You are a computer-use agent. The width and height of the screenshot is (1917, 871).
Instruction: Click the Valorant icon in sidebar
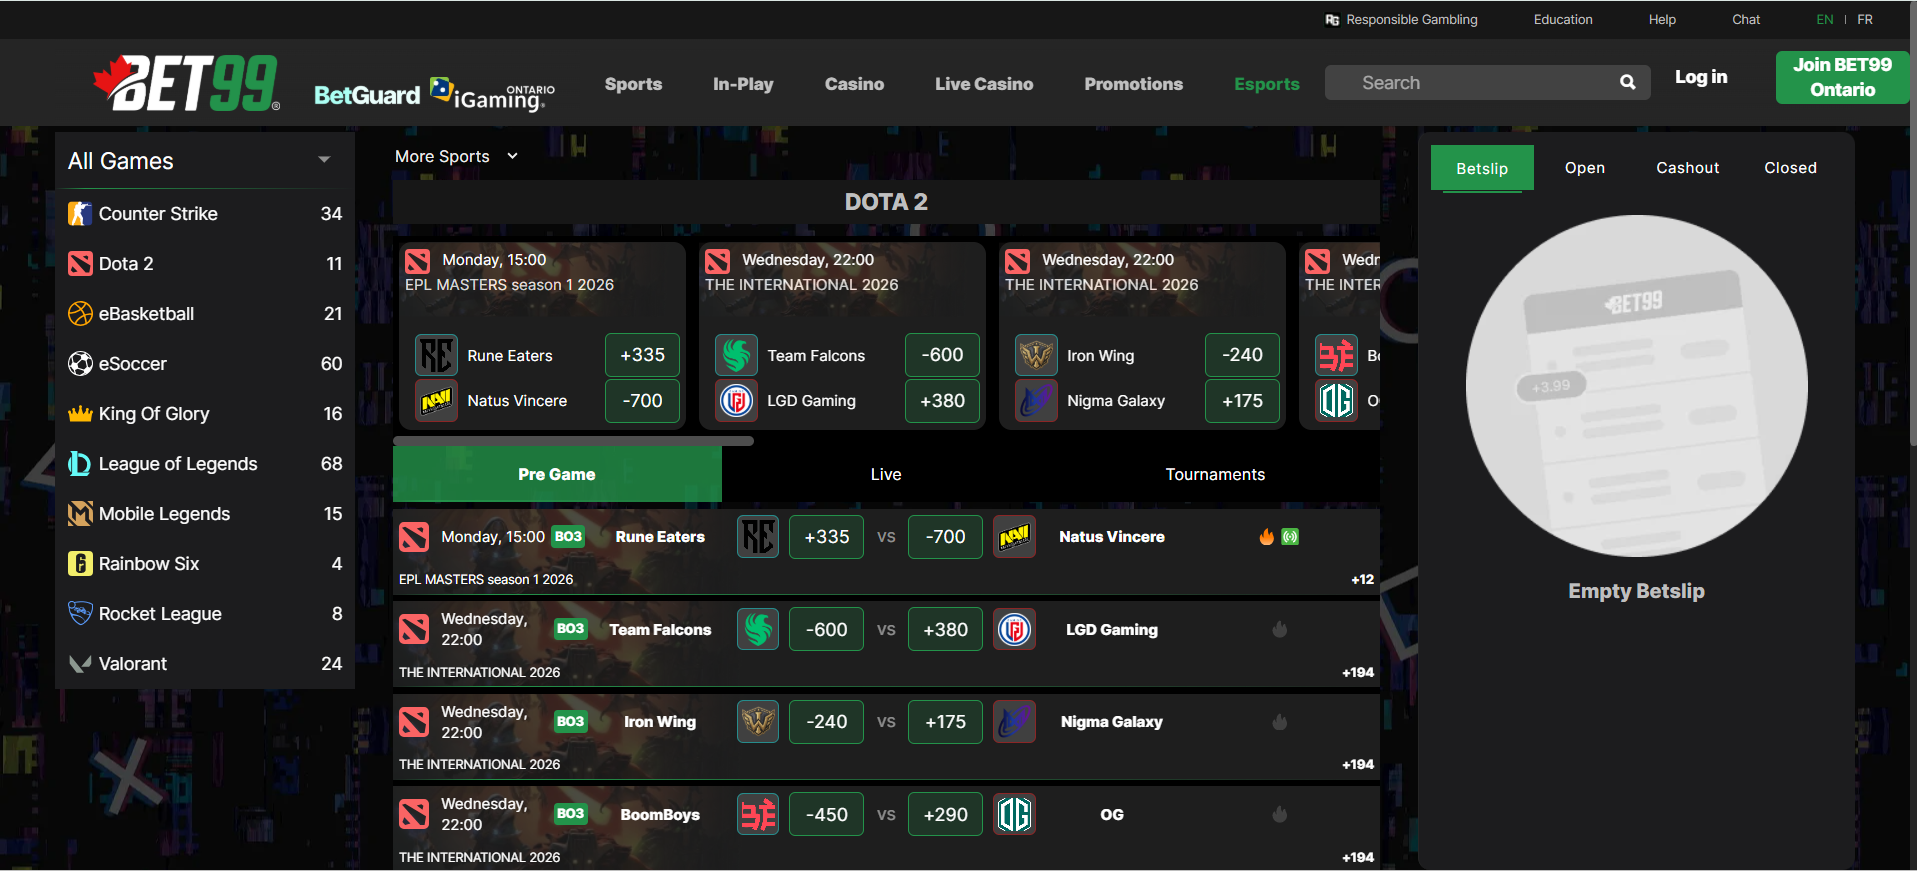coord(80,664)
